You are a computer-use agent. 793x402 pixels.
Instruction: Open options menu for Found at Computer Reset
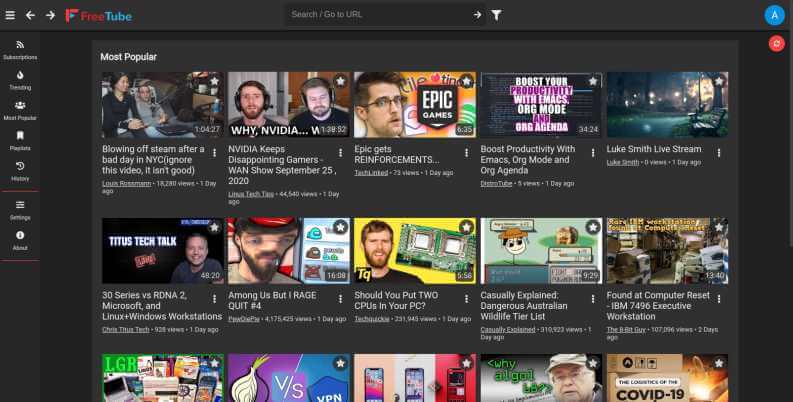(719, 299)
